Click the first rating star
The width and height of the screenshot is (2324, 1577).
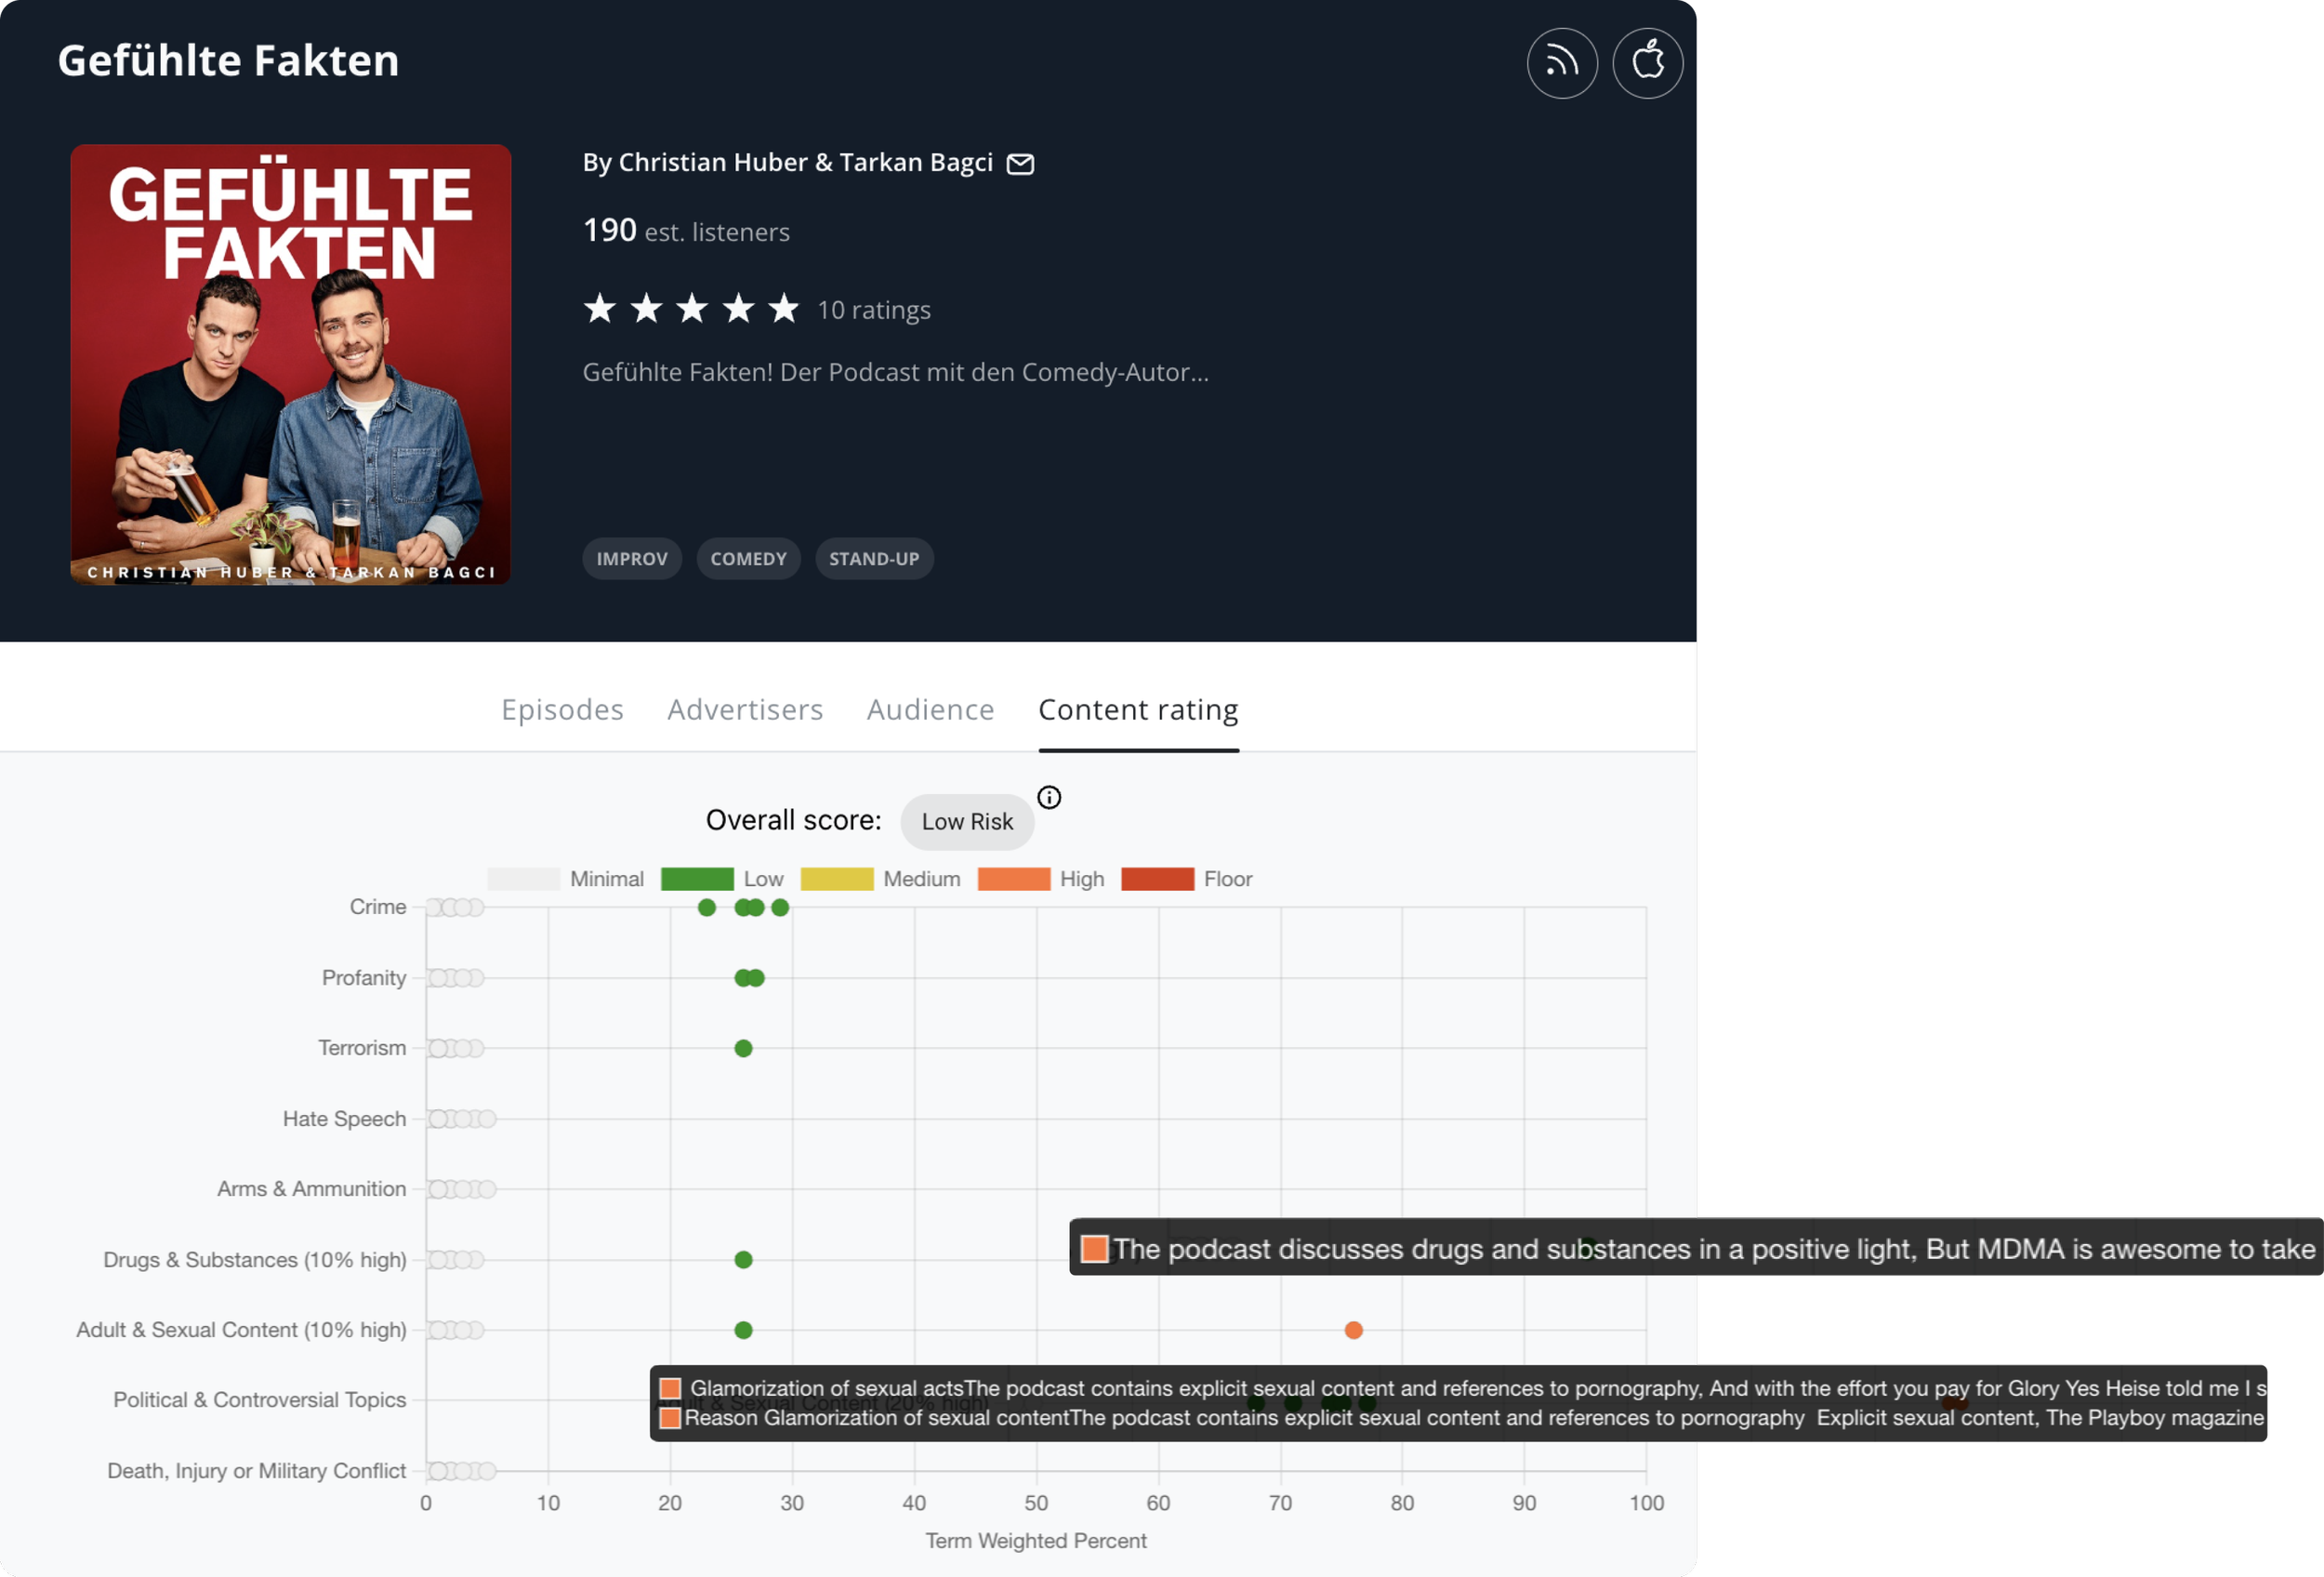[x=600, y=309]
